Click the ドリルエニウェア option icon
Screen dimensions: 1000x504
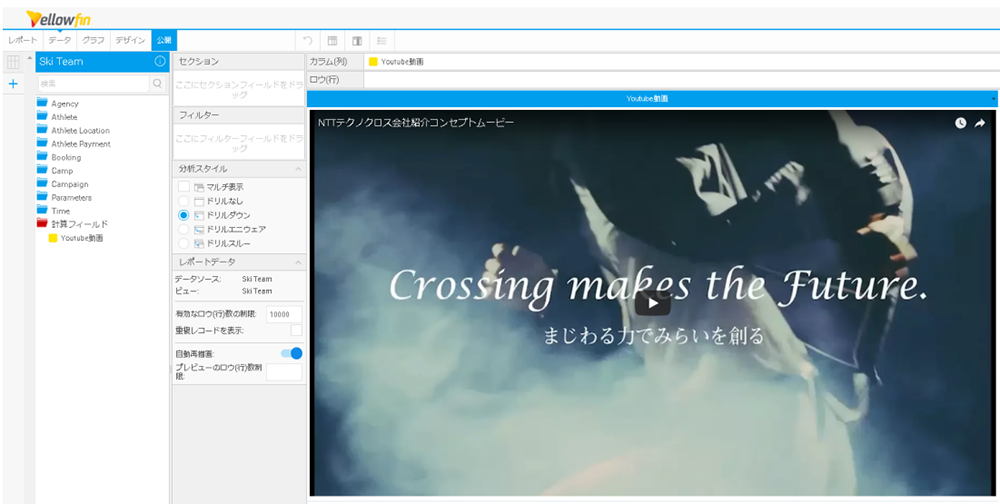tap(198, 229)
